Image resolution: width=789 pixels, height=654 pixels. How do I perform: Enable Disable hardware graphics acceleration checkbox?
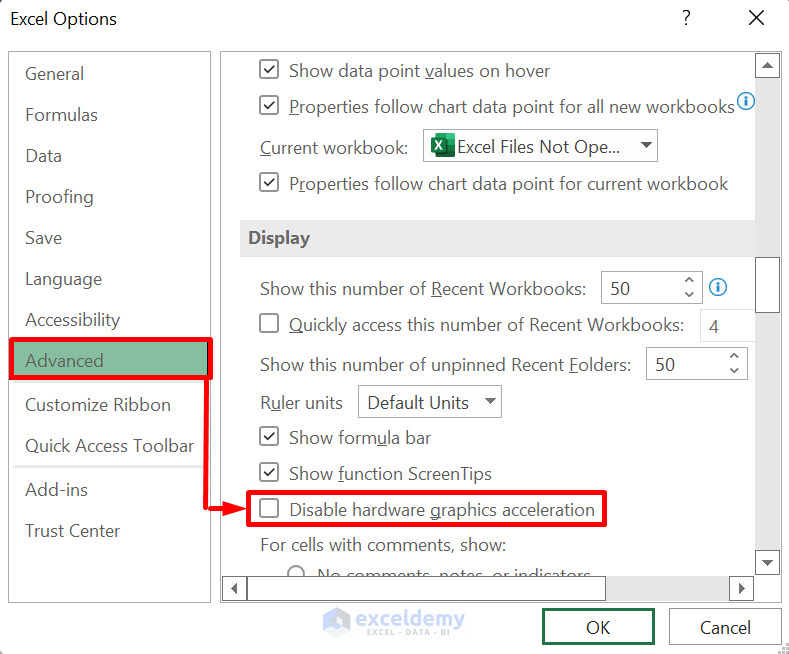(269, 509)
